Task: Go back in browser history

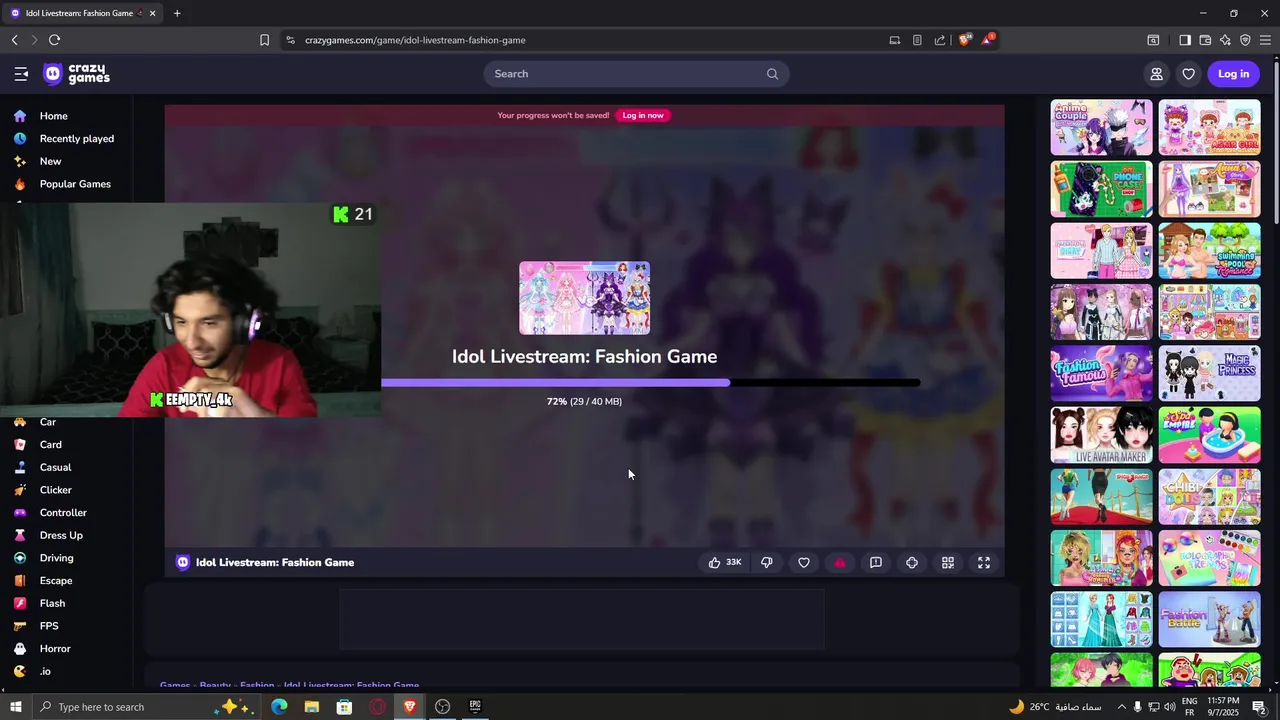Action: (14, 40)
